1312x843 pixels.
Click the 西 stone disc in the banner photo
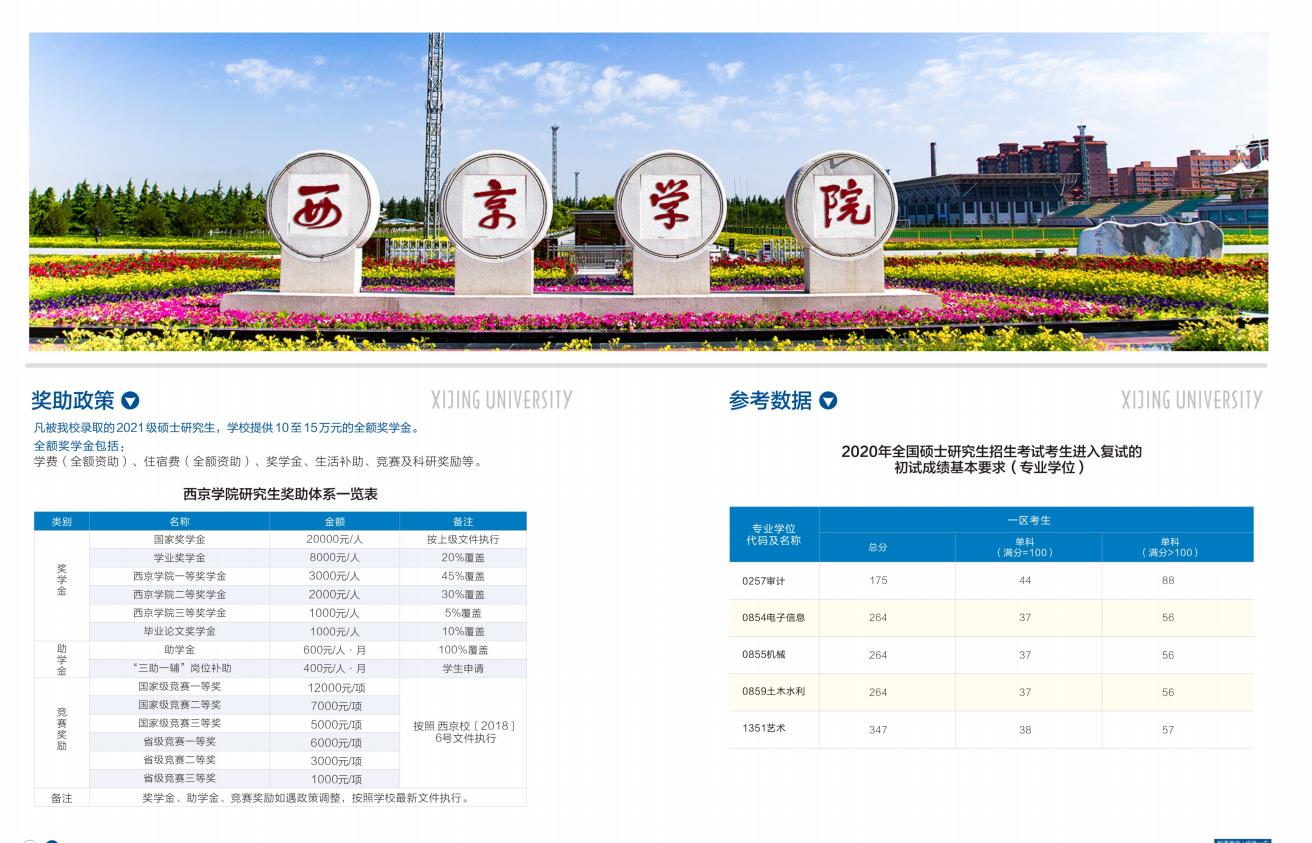pyautogui.click(x=322, y=205)
